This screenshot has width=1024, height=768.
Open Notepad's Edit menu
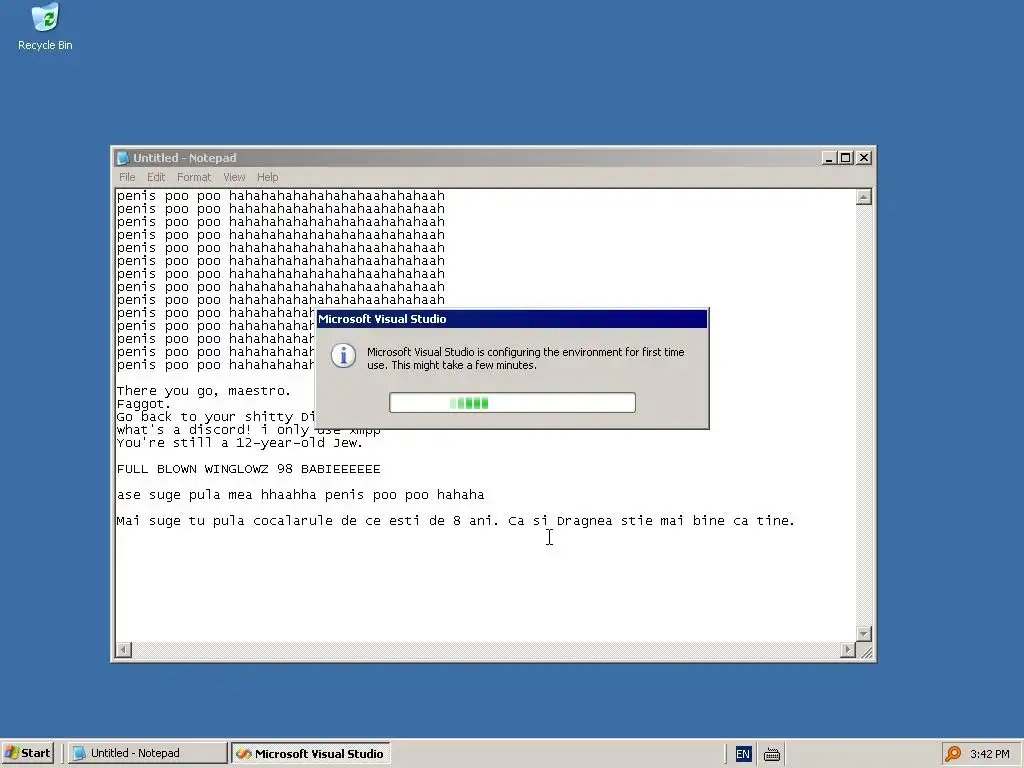click(155, 177)
